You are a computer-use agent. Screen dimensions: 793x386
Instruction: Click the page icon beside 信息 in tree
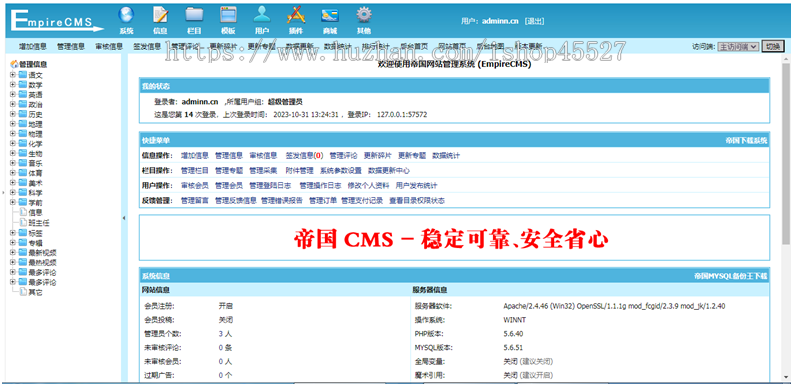coord(23,212)
